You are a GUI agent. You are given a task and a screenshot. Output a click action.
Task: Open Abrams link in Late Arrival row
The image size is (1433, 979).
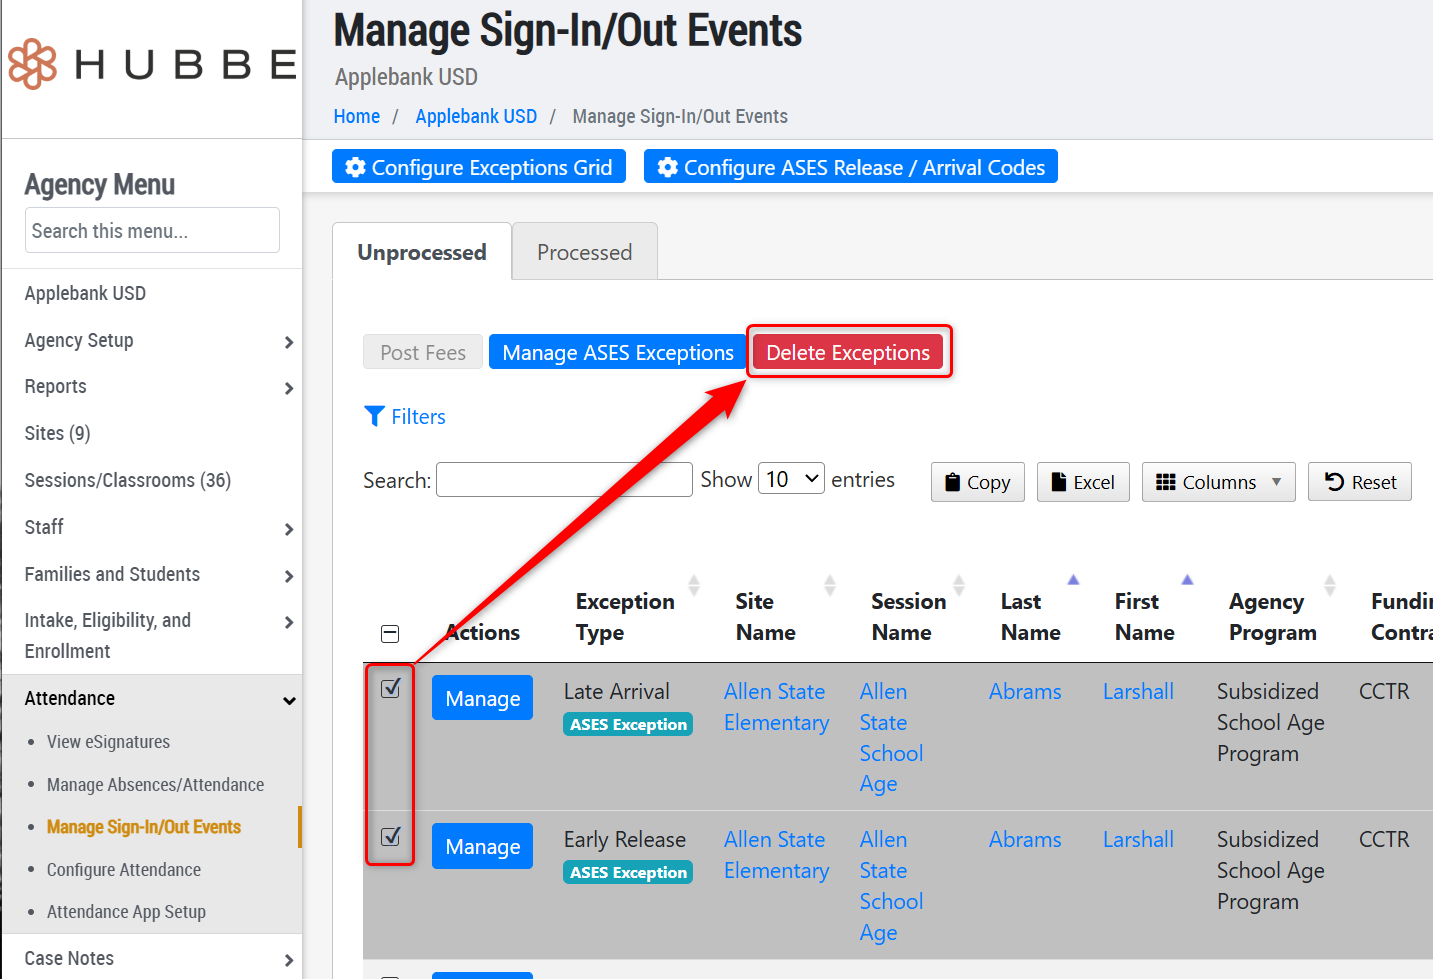(1025, 691)
